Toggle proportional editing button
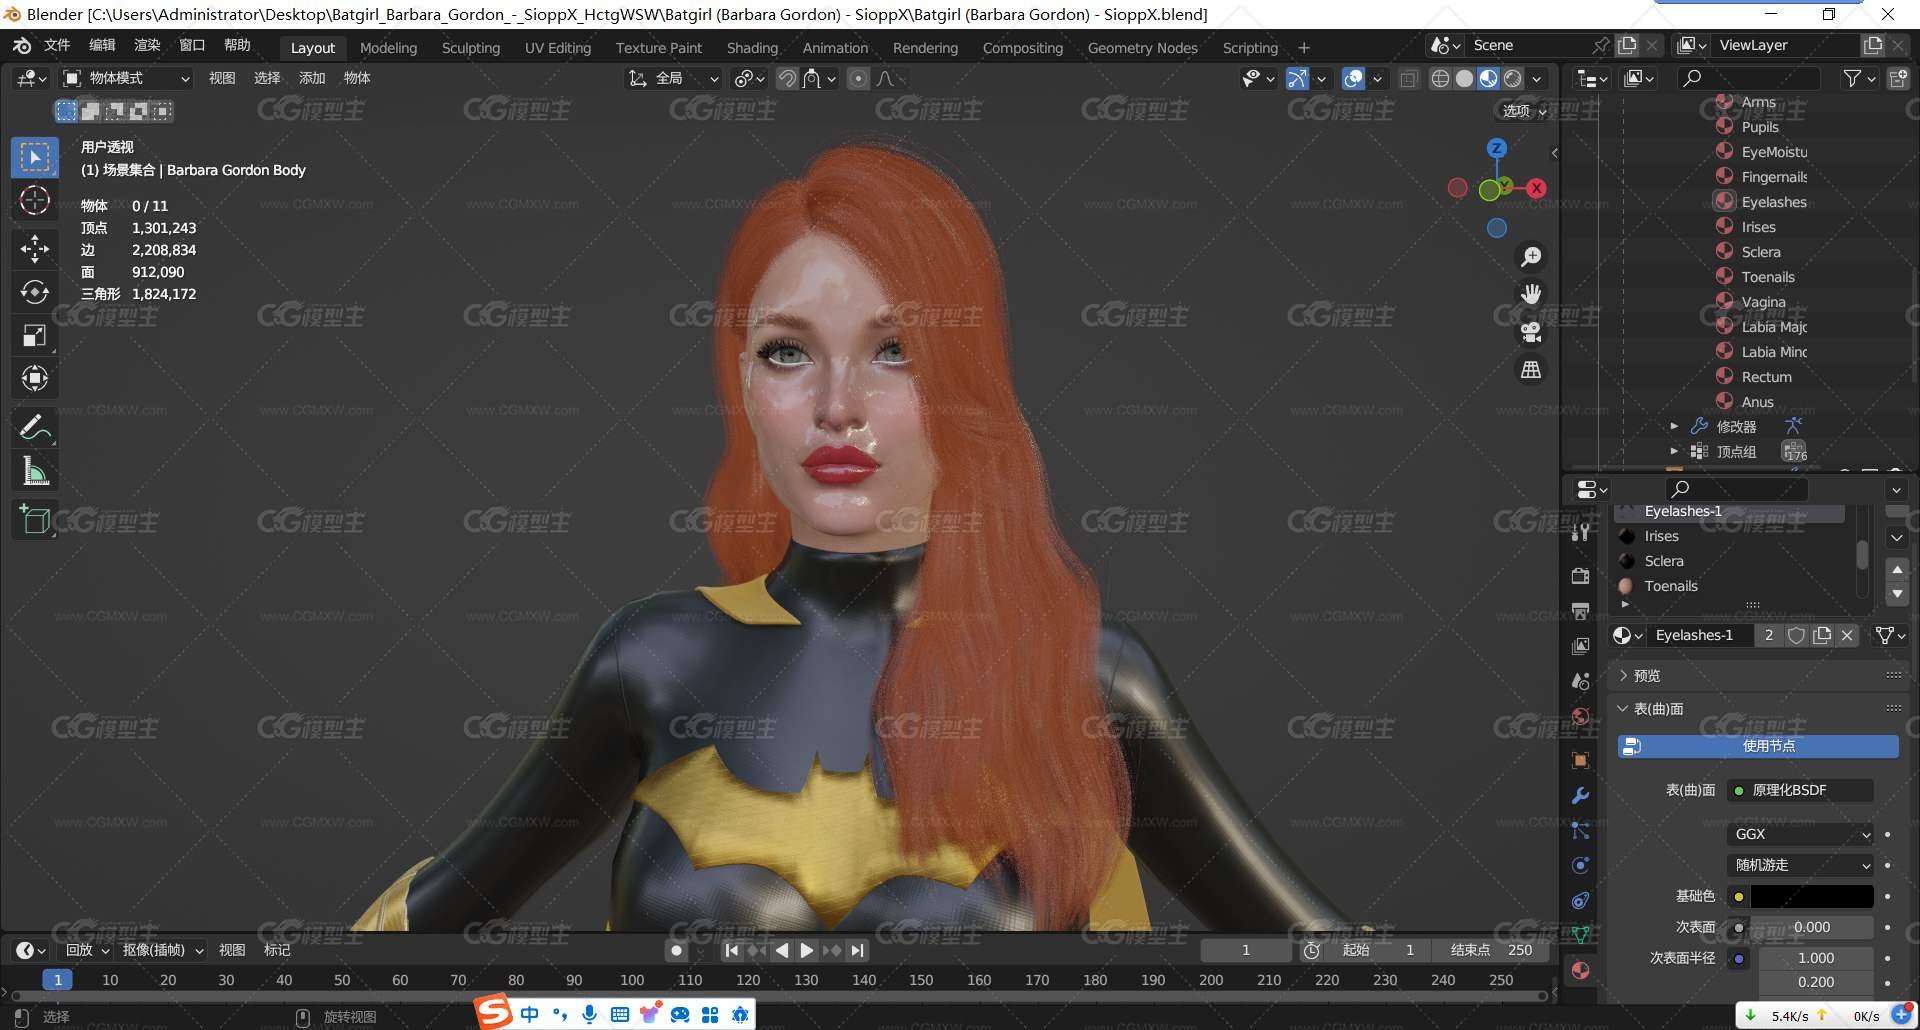 coord(858,78)
